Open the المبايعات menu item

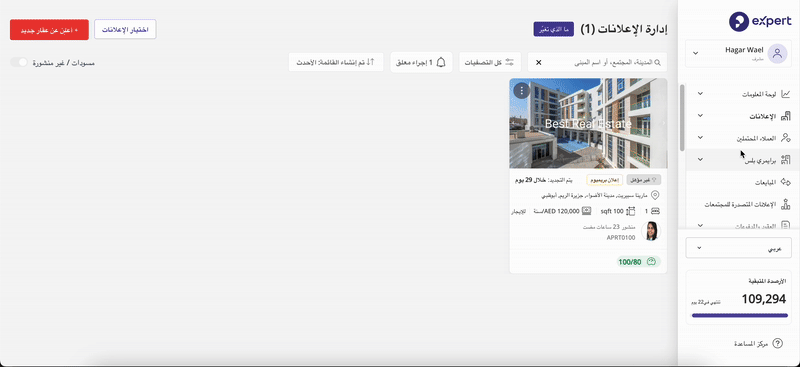coord(743,182)
